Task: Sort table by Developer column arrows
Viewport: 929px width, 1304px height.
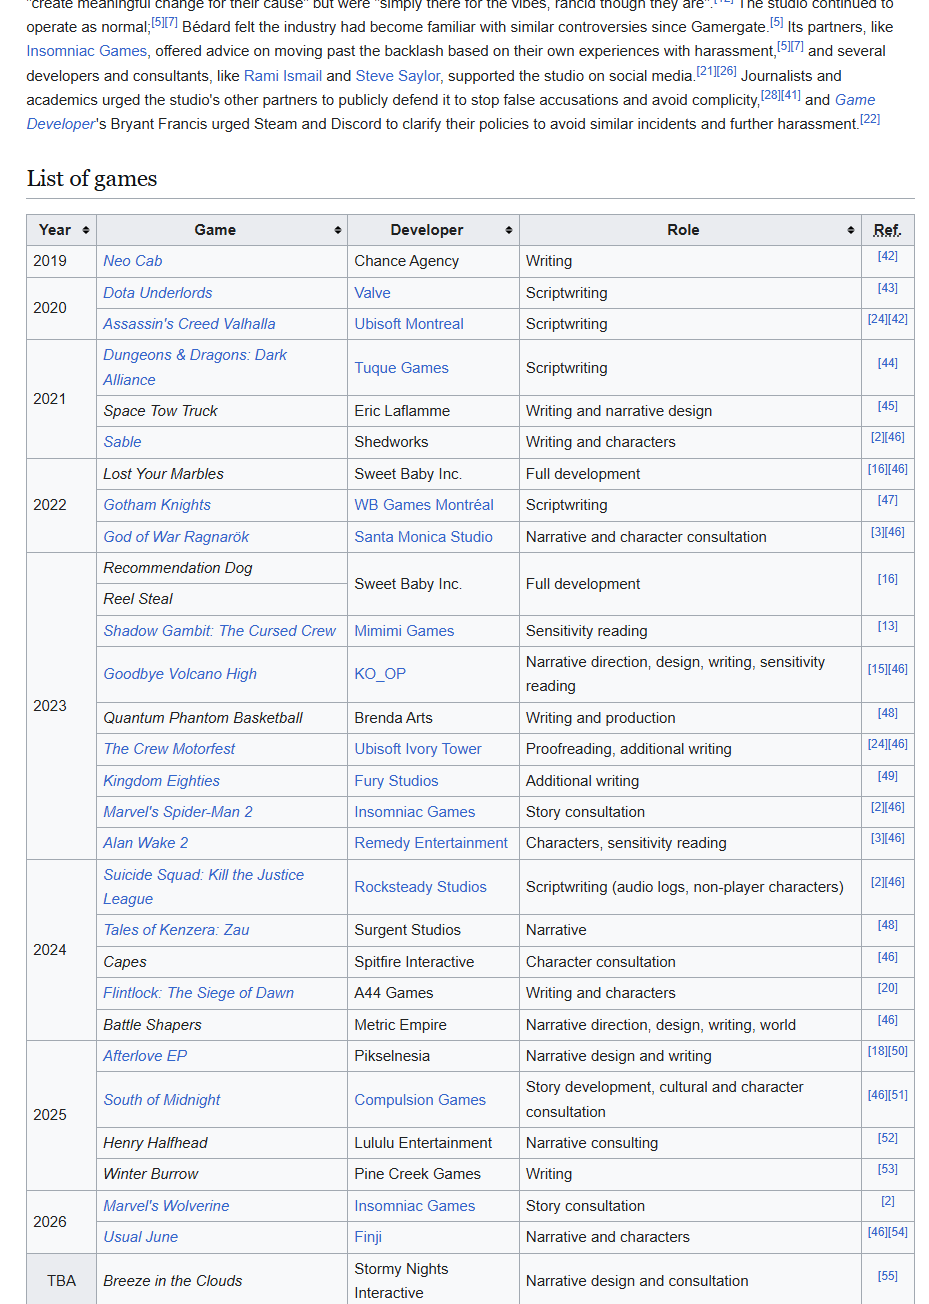Action: (x=509, y=230)
